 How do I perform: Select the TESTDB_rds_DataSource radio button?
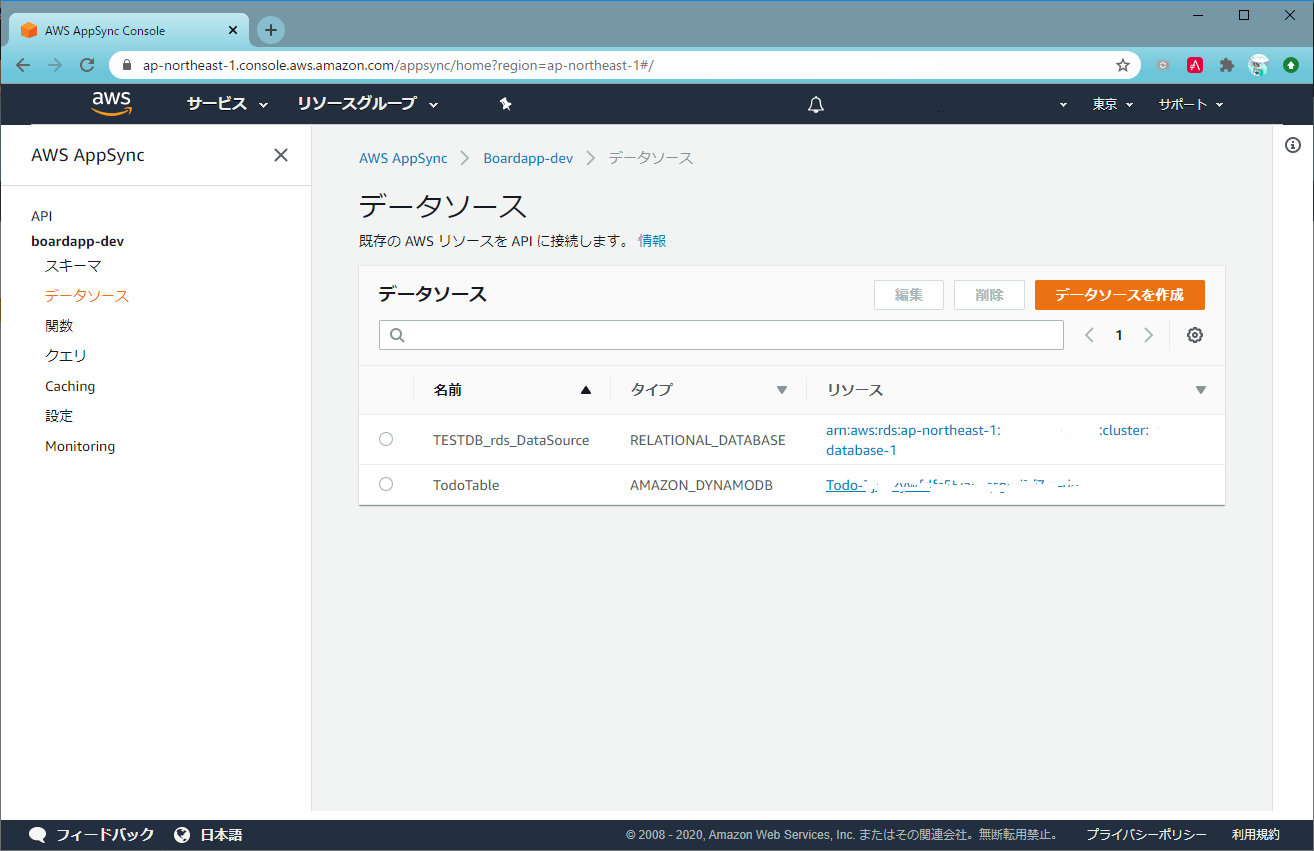tap(386, 439)
